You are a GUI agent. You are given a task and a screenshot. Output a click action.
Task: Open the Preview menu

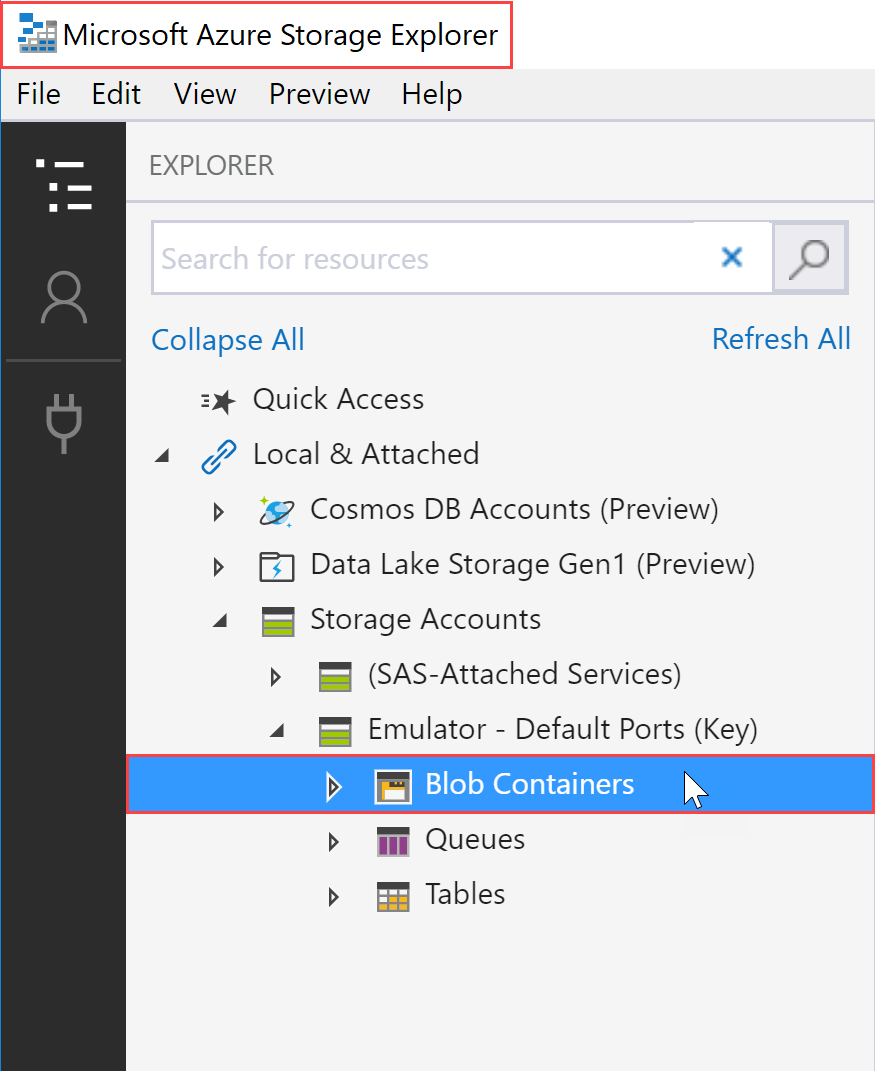pyautogui.click(x=319, y=94)
